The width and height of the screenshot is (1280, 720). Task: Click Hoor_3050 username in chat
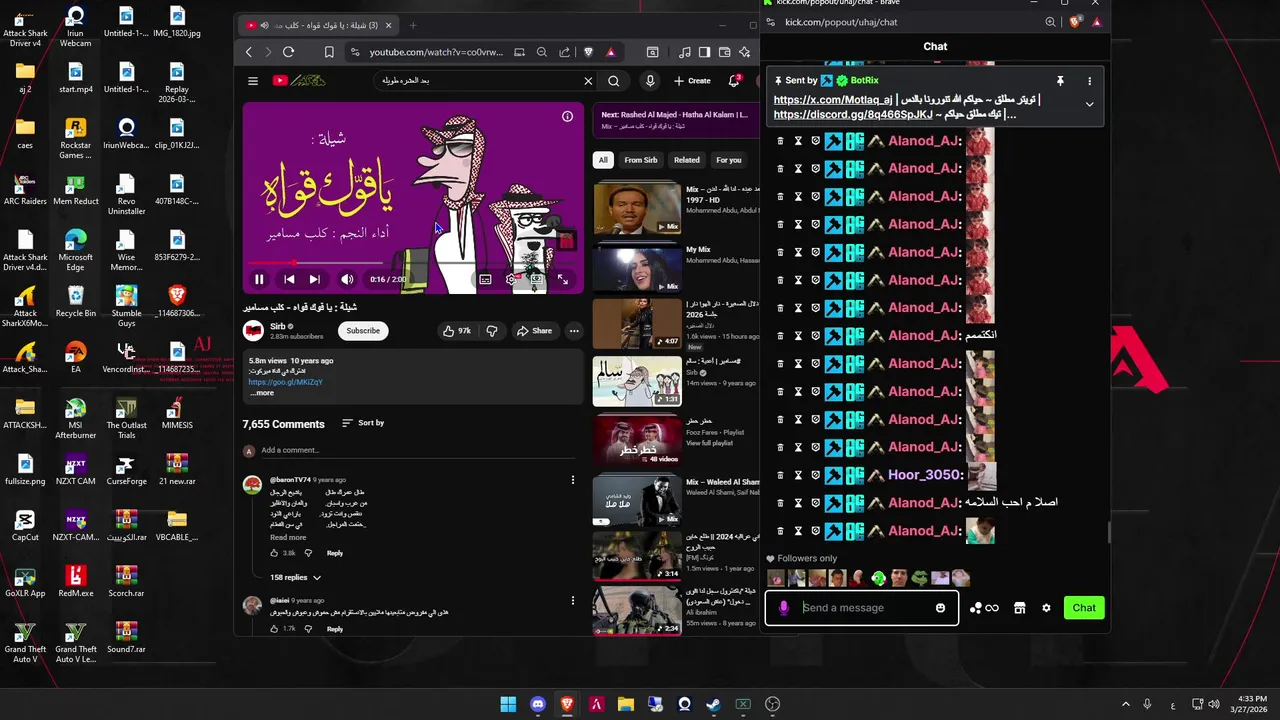[924, 475]
